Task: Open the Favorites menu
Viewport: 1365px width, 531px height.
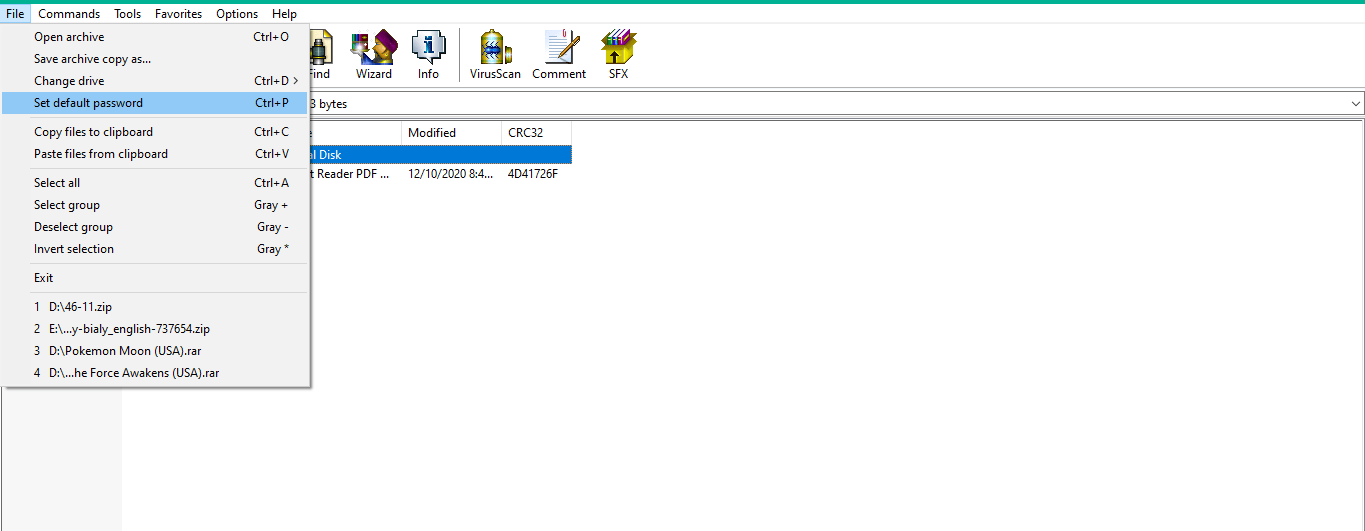Action: 178,14
